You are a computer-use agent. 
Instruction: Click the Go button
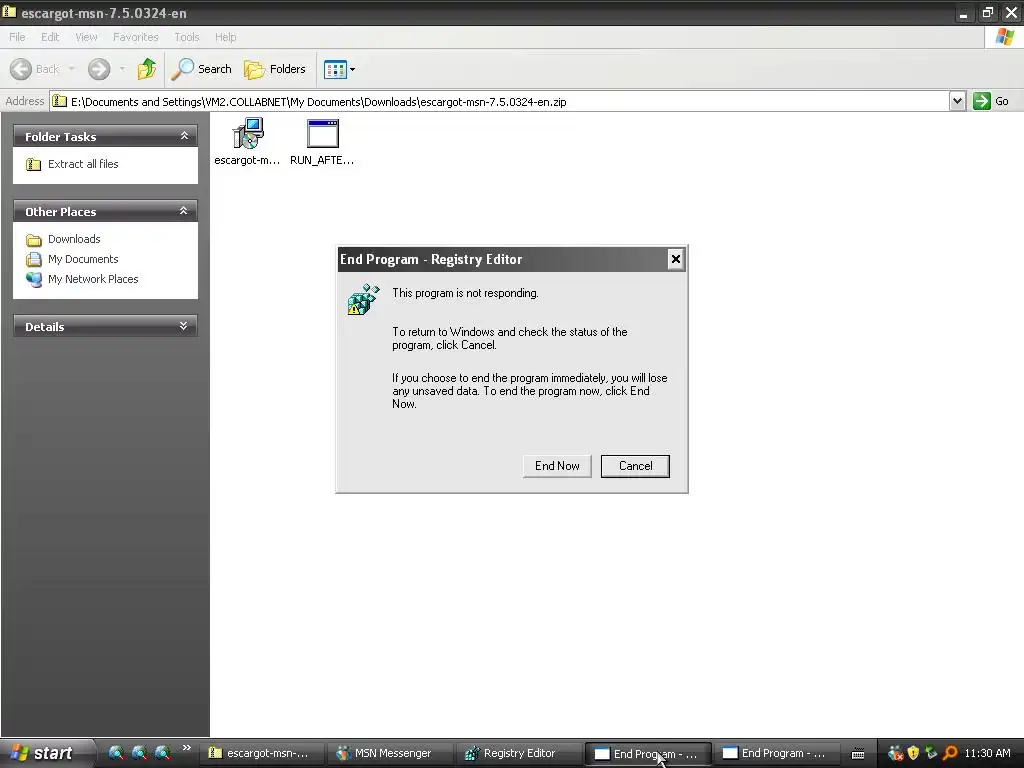pos(991,101)
